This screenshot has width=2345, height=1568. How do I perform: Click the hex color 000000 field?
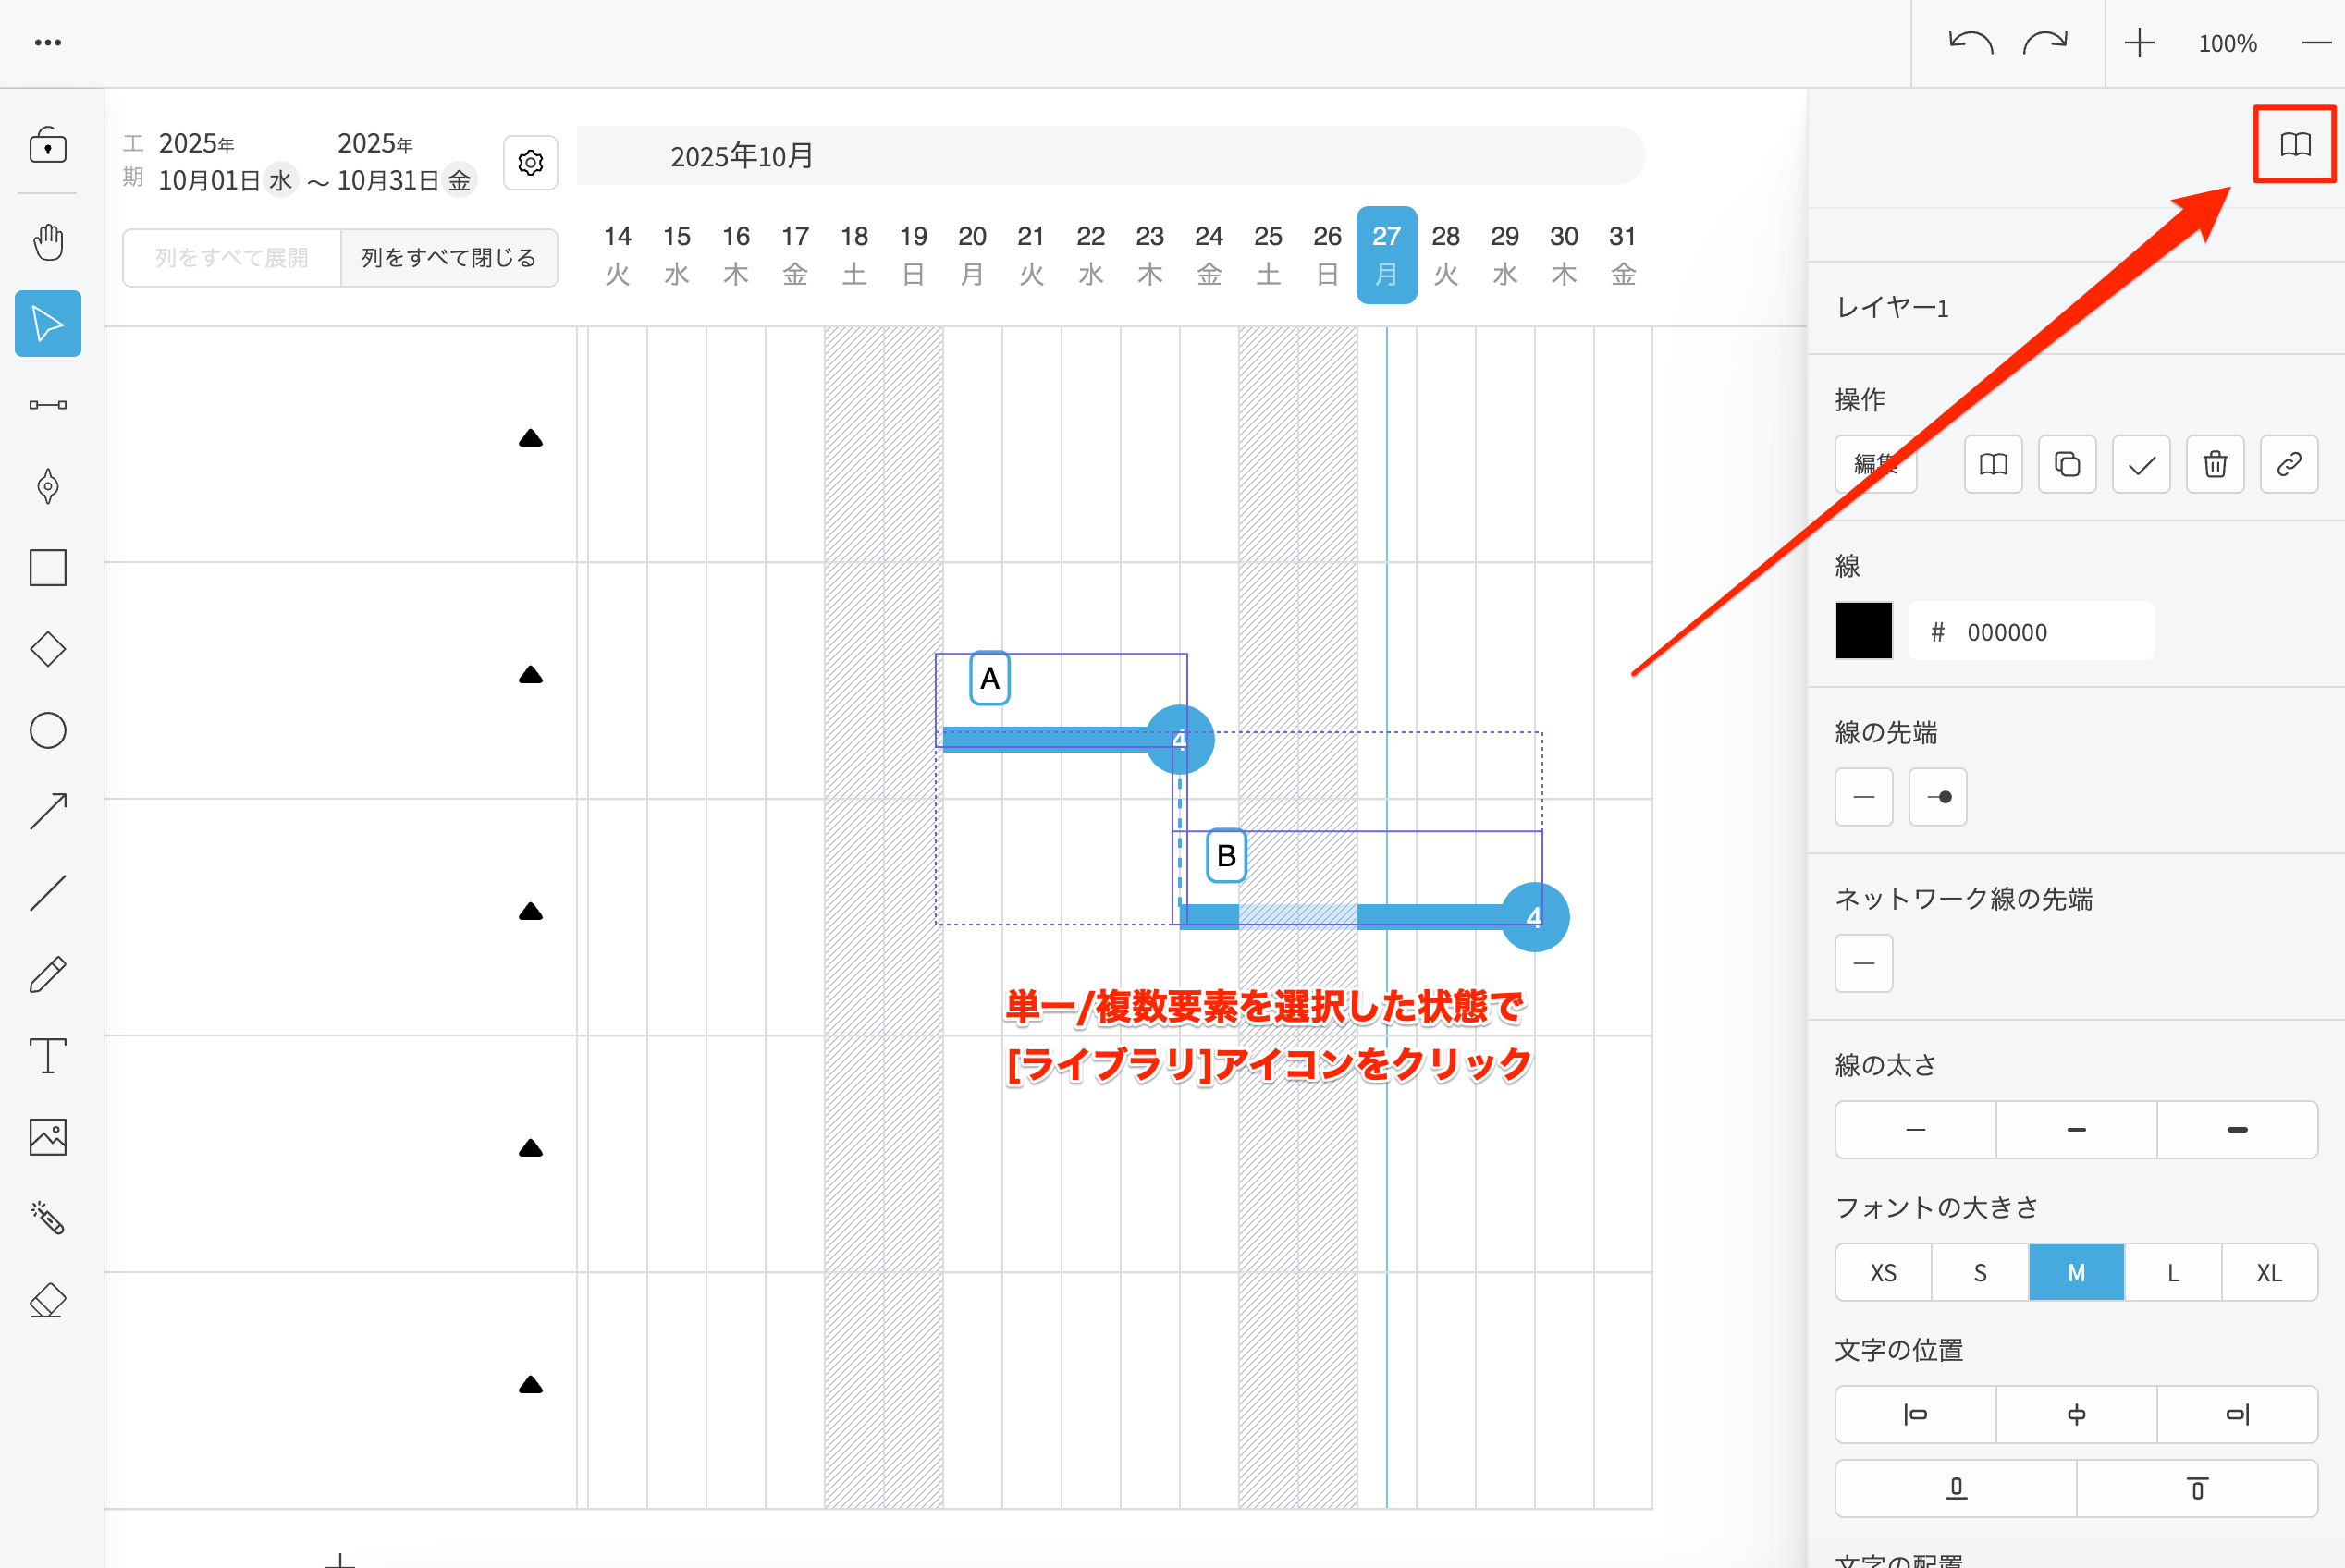(x=2031, y=631)
